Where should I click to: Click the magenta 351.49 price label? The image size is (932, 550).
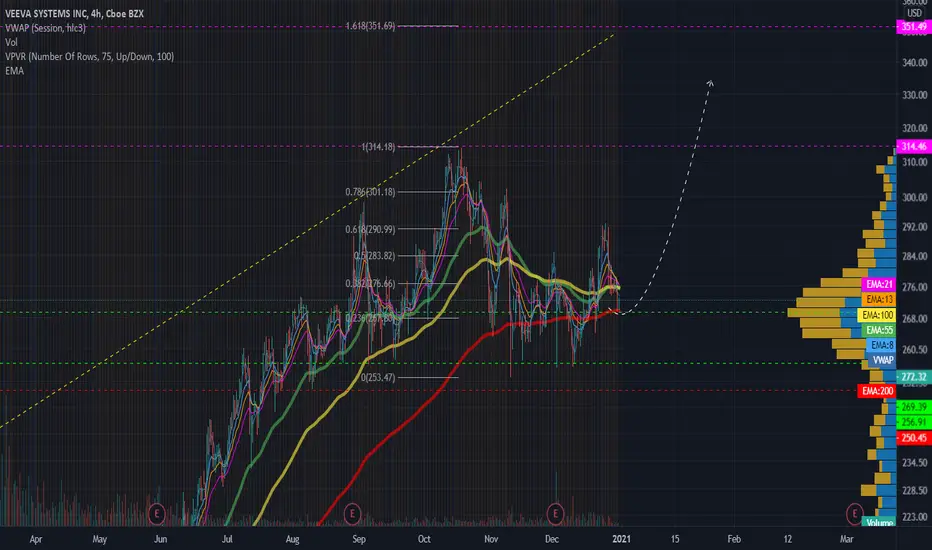(x=914, y=27)
